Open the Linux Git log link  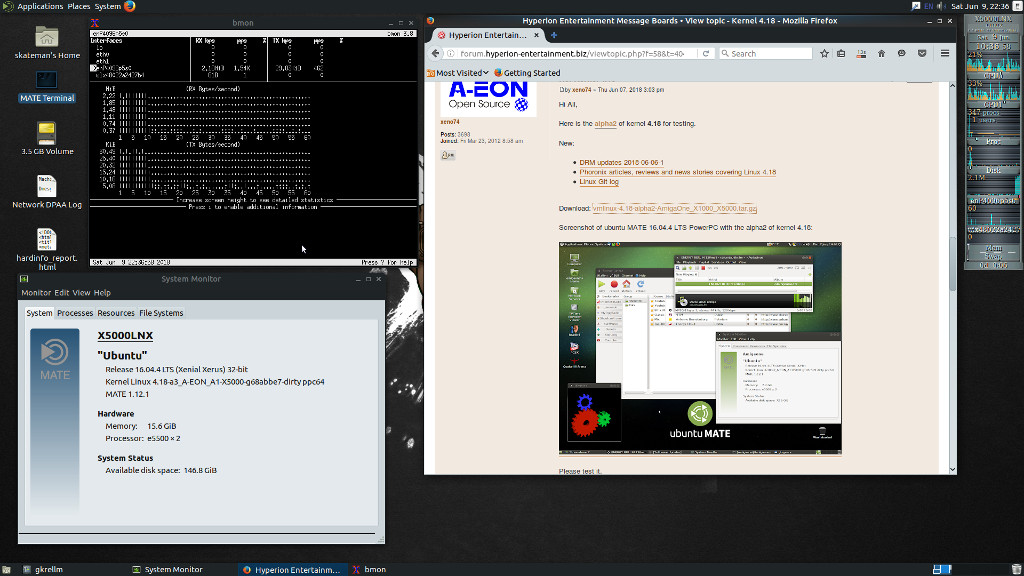click(x=599, y=182)
